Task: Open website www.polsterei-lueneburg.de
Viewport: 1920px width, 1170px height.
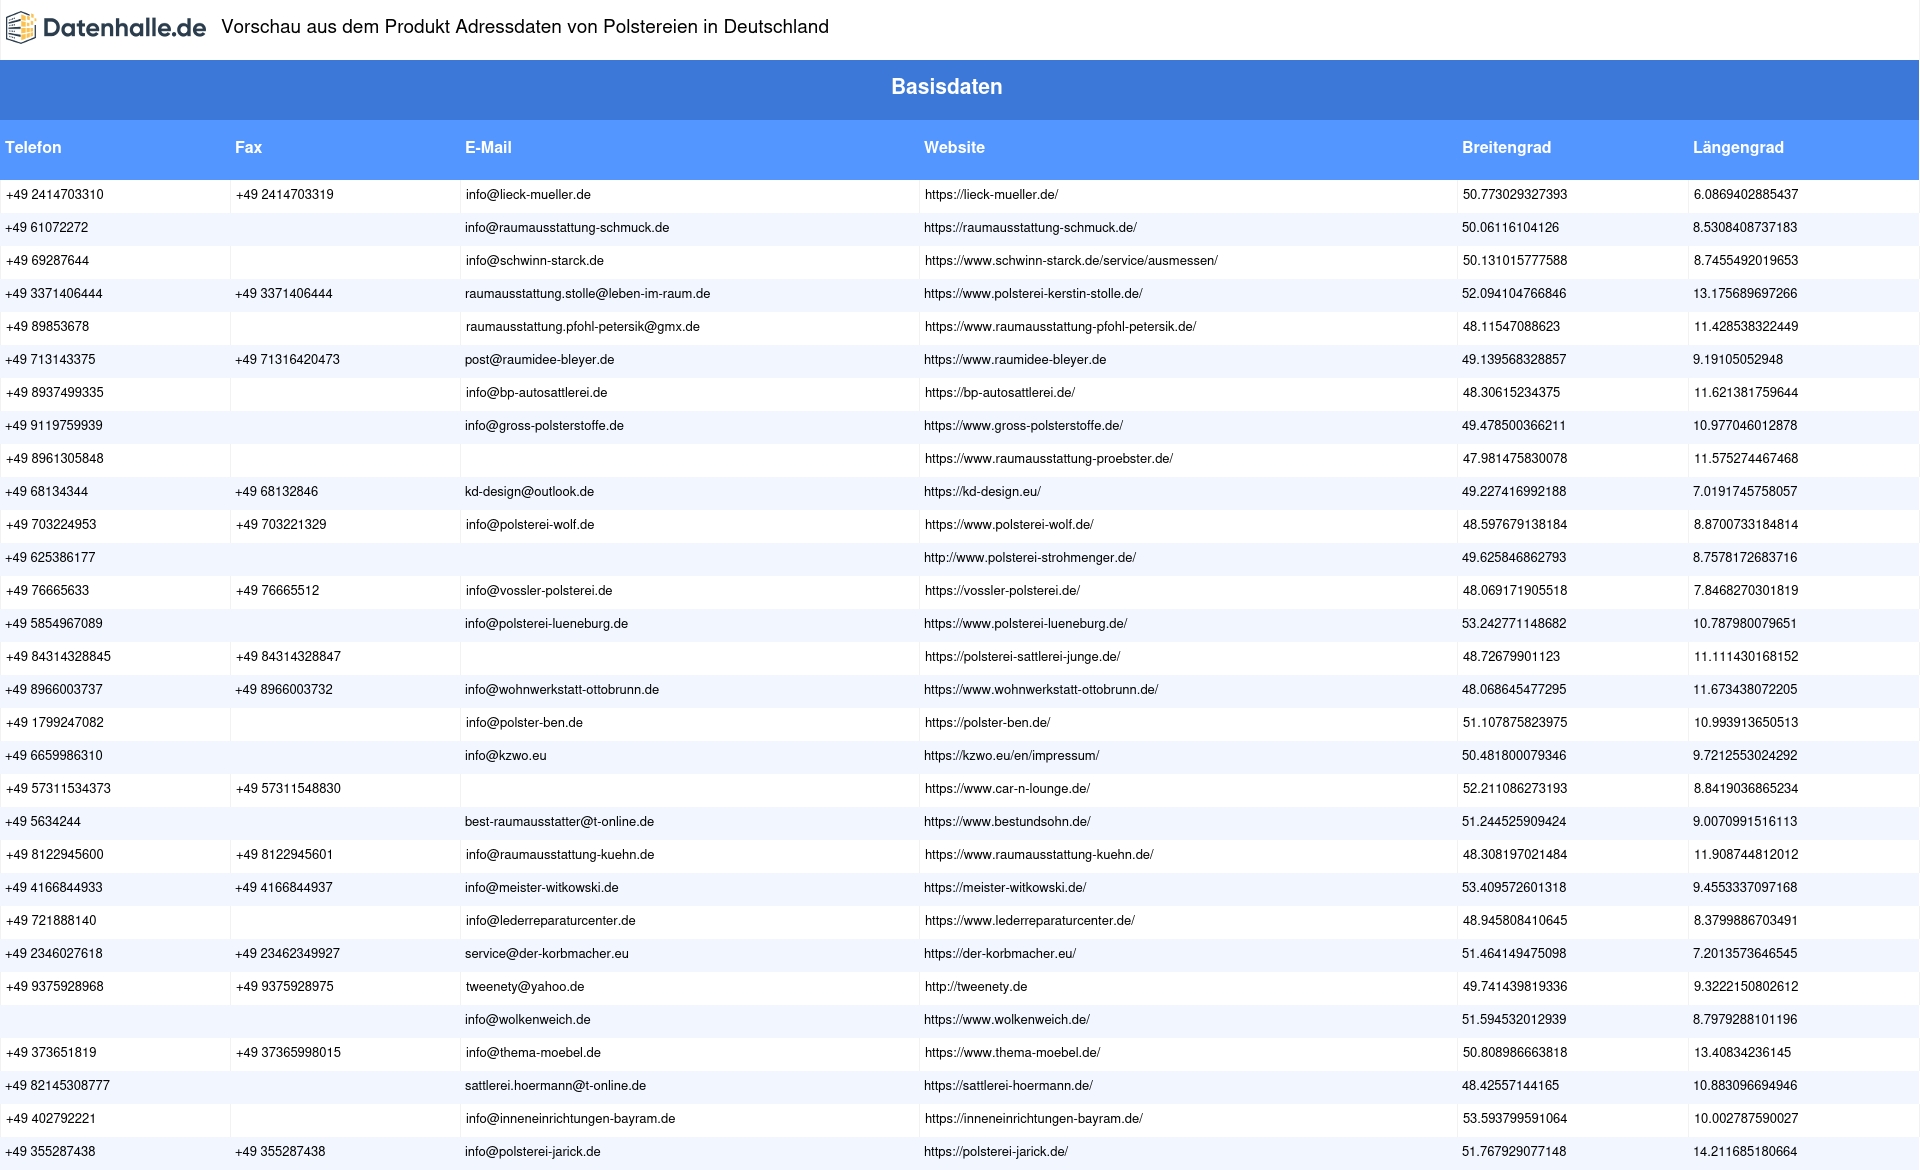Action: (x=1025, y=624)
